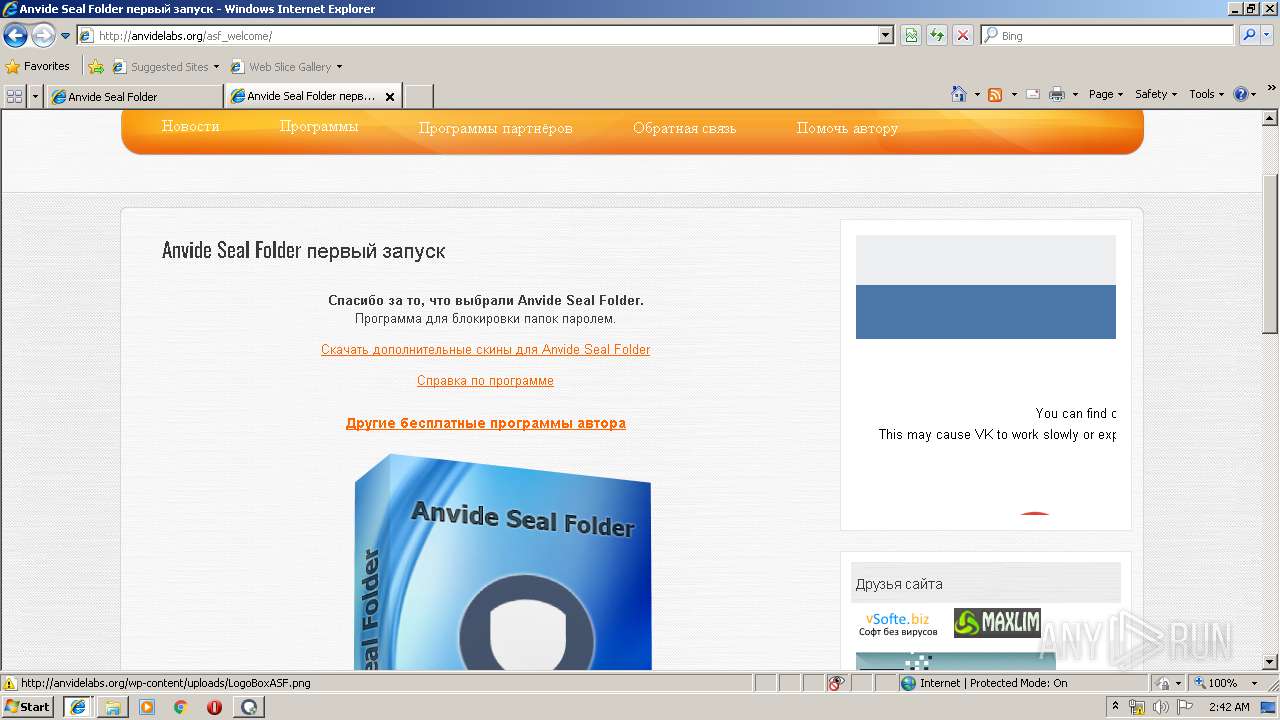Open the Обратная связь navigation item
The image size is (1280, 720).
tap(684, 128)
